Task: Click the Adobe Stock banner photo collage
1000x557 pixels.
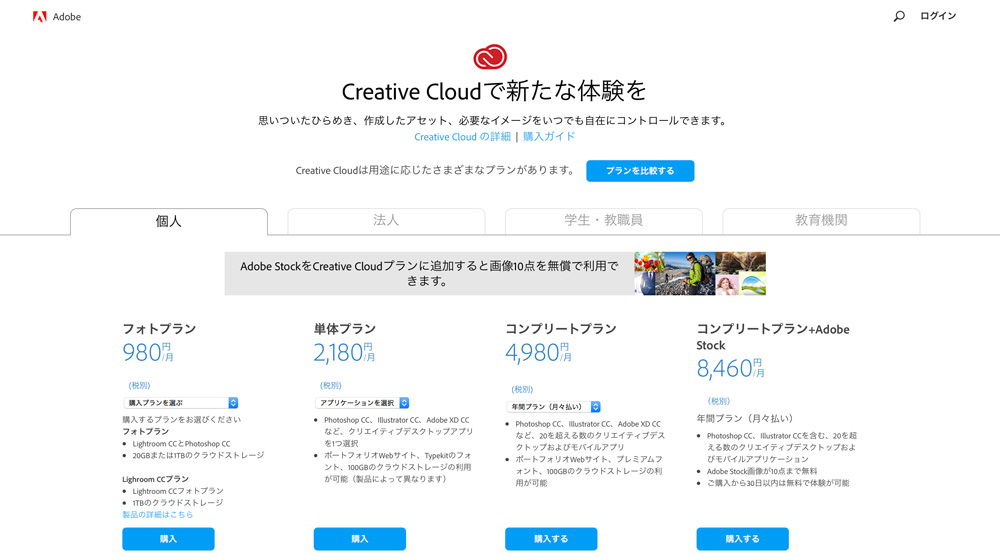Action: (700, 274)
